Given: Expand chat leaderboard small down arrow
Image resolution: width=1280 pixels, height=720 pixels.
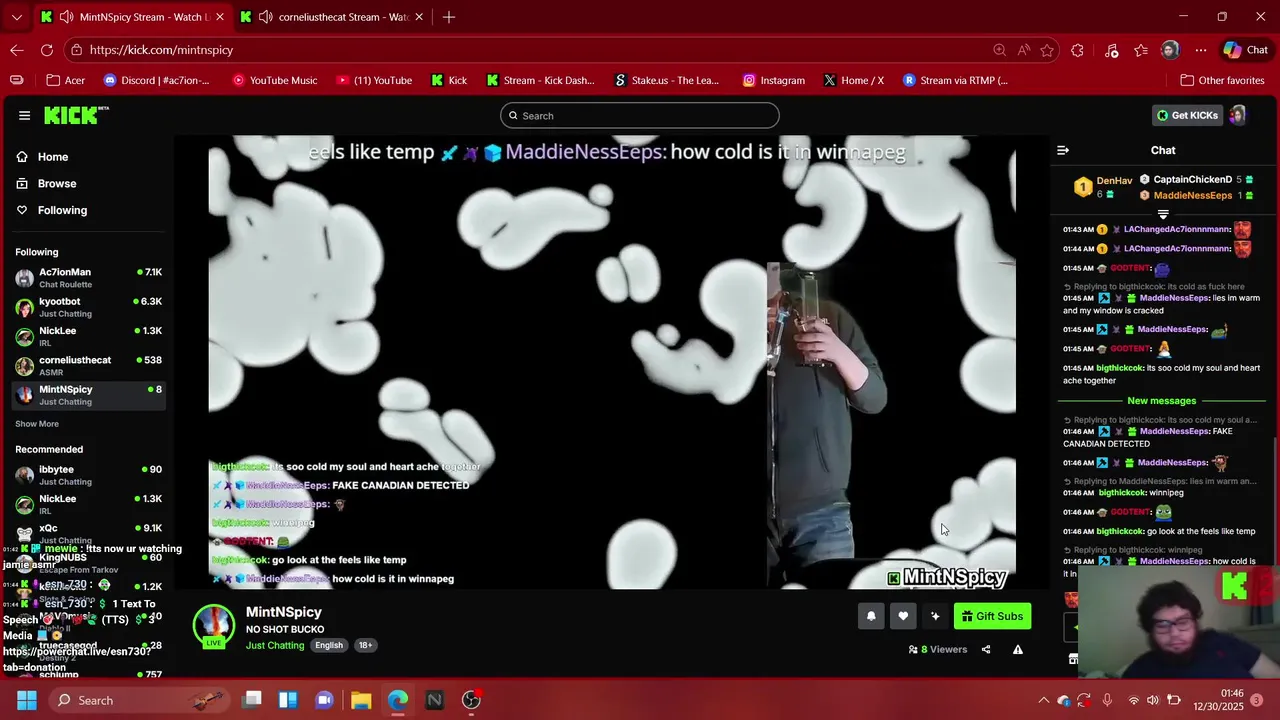Looking at the screenshot, I should (1163, 214).
